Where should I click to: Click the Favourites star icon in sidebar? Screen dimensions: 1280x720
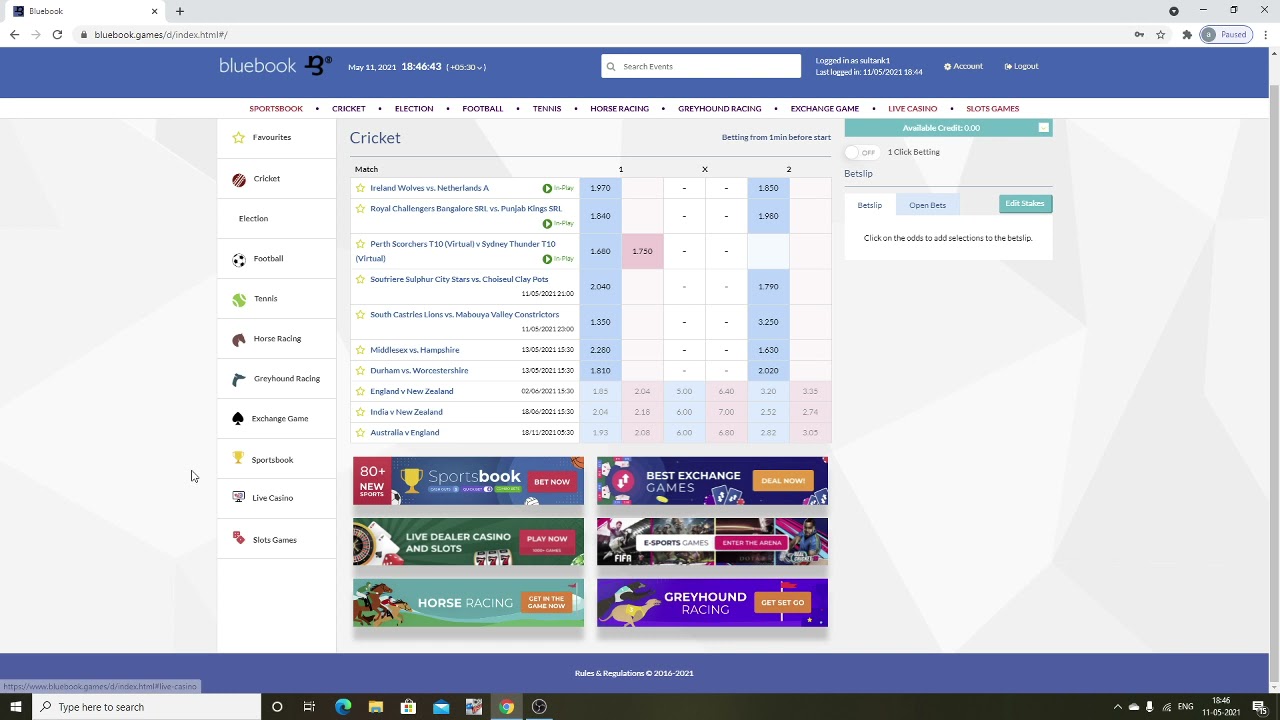point(238,137)
